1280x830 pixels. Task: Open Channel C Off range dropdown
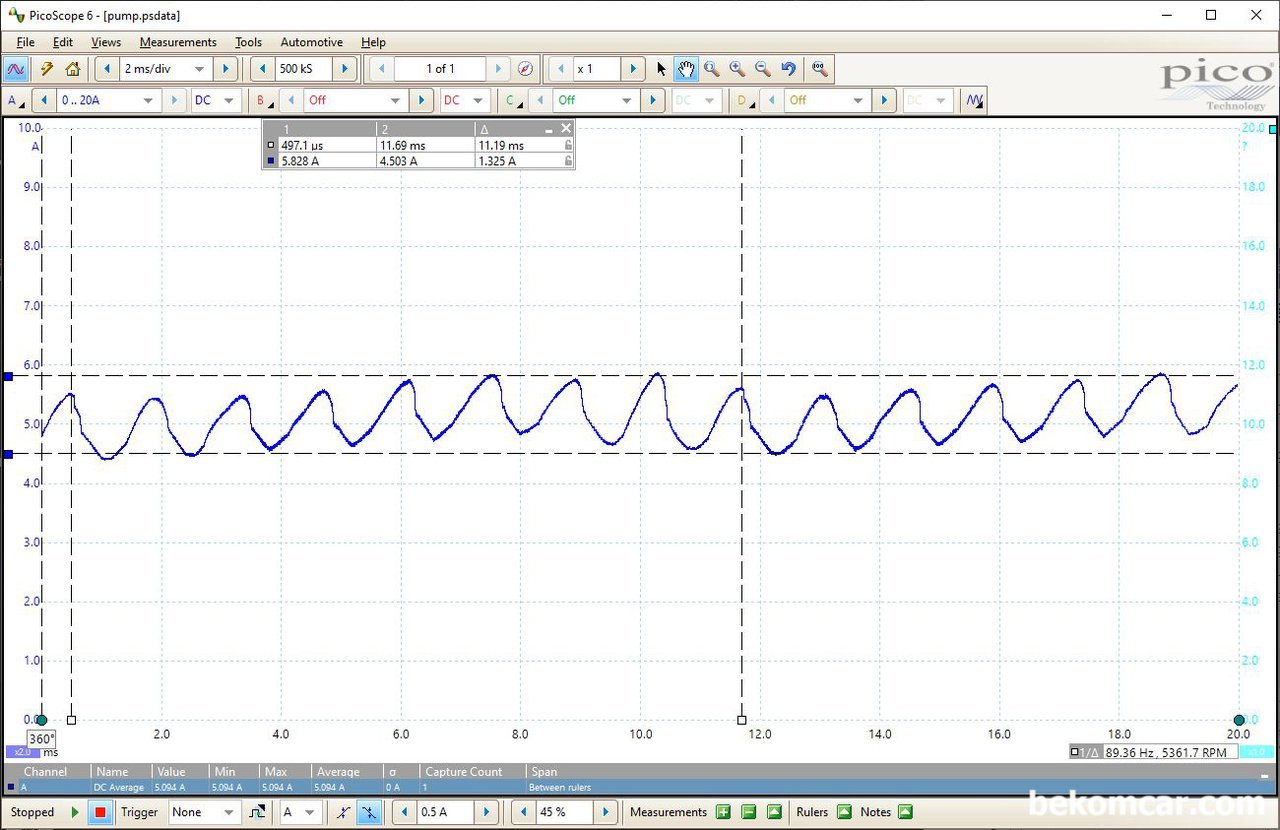(x=597, y=100)
